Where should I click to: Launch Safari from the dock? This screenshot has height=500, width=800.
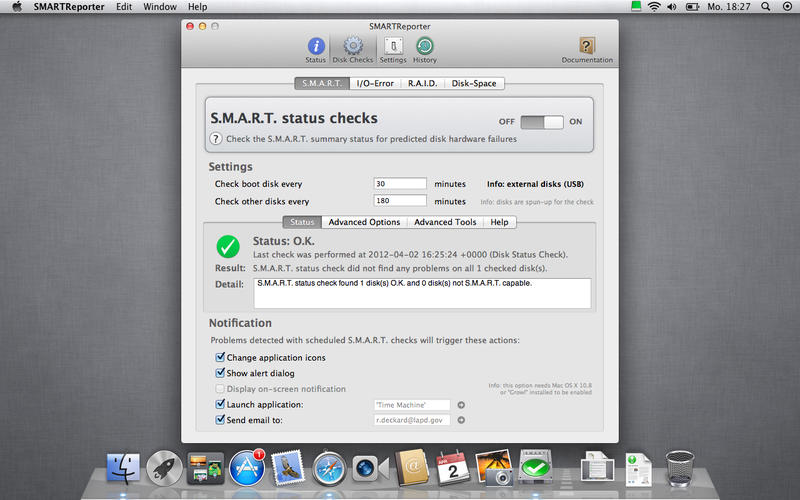(329, 468)
